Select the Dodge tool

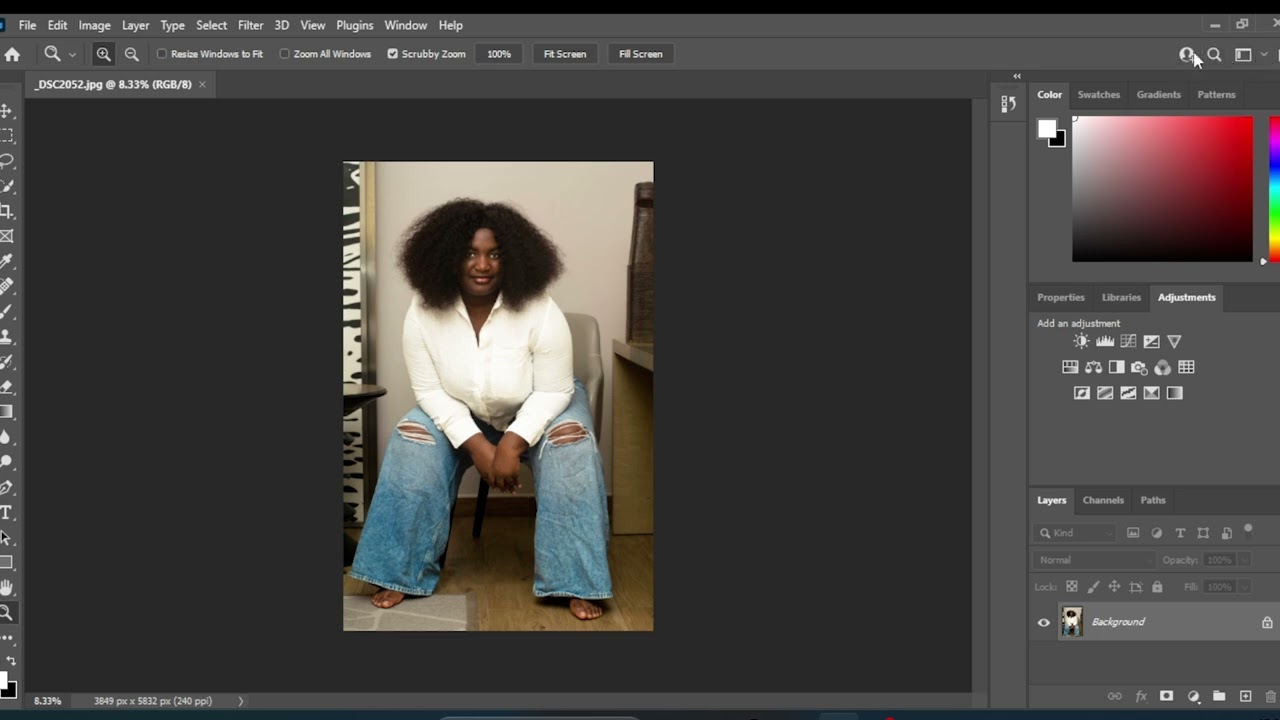(6, 462)
